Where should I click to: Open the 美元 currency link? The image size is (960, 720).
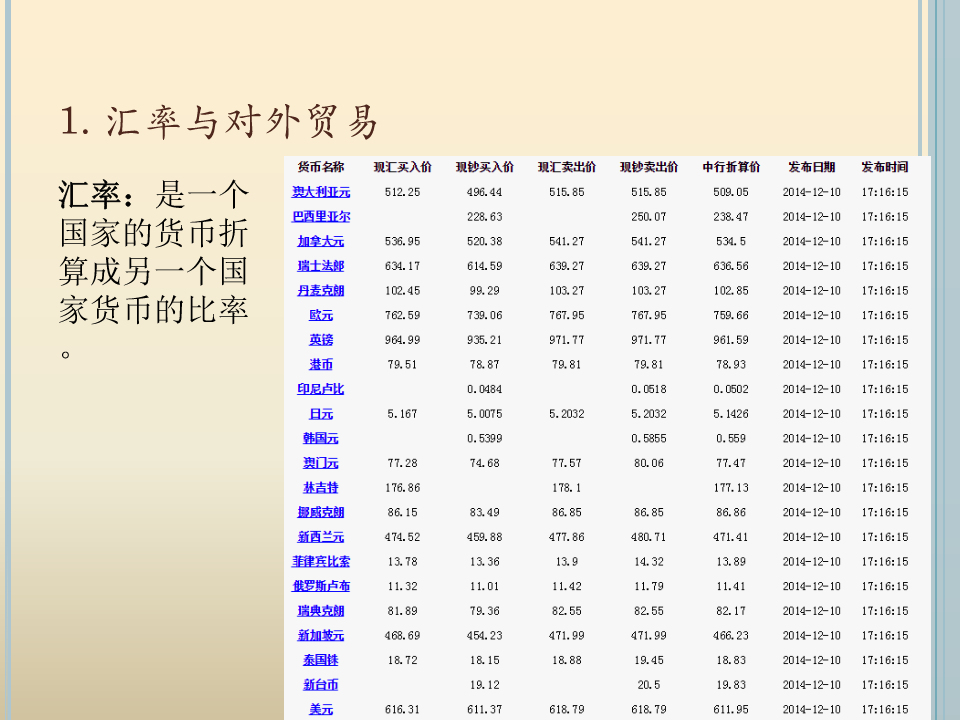tap(321, 710)
